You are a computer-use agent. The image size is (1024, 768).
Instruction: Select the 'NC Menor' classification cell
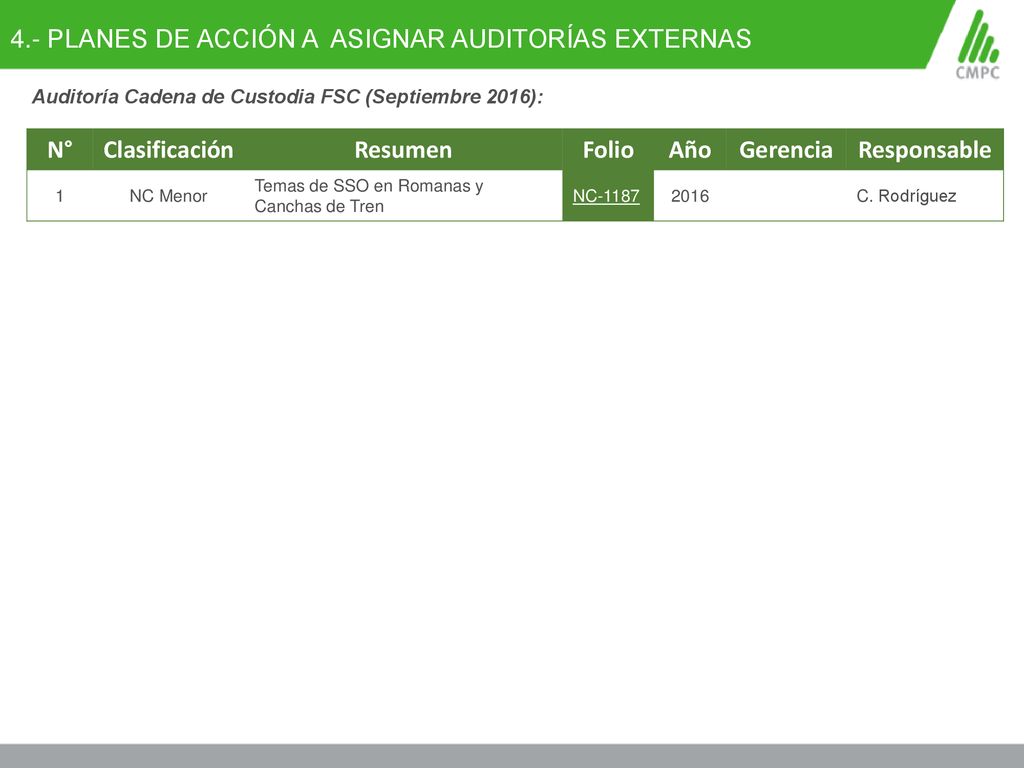(x=168, y=196)
